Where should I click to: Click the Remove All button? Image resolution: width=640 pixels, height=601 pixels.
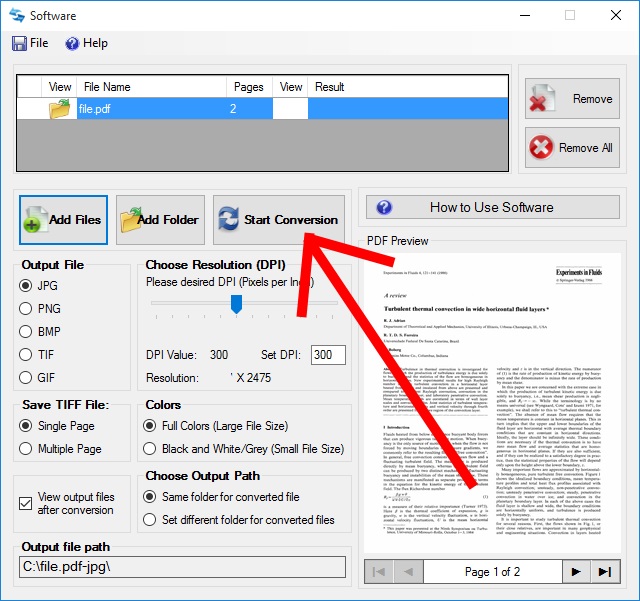572,147
